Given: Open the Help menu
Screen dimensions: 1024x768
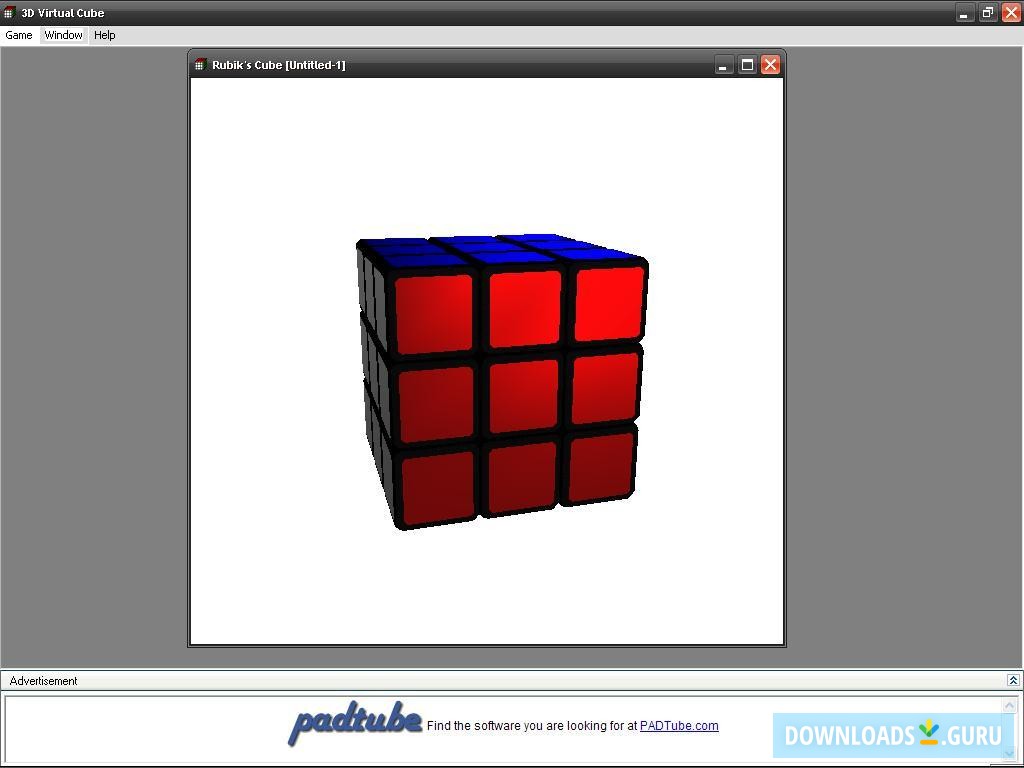Looking at the screenshot, I should point(104,35).
